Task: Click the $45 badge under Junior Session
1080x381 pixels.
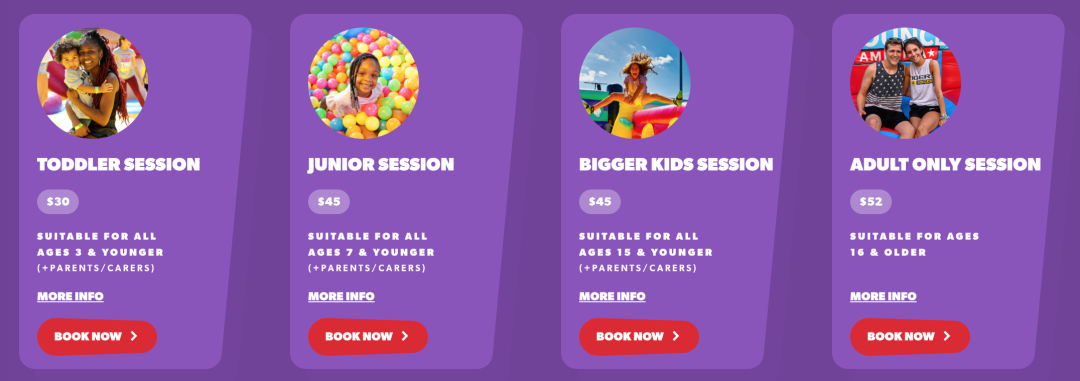Action: [329, 202]
